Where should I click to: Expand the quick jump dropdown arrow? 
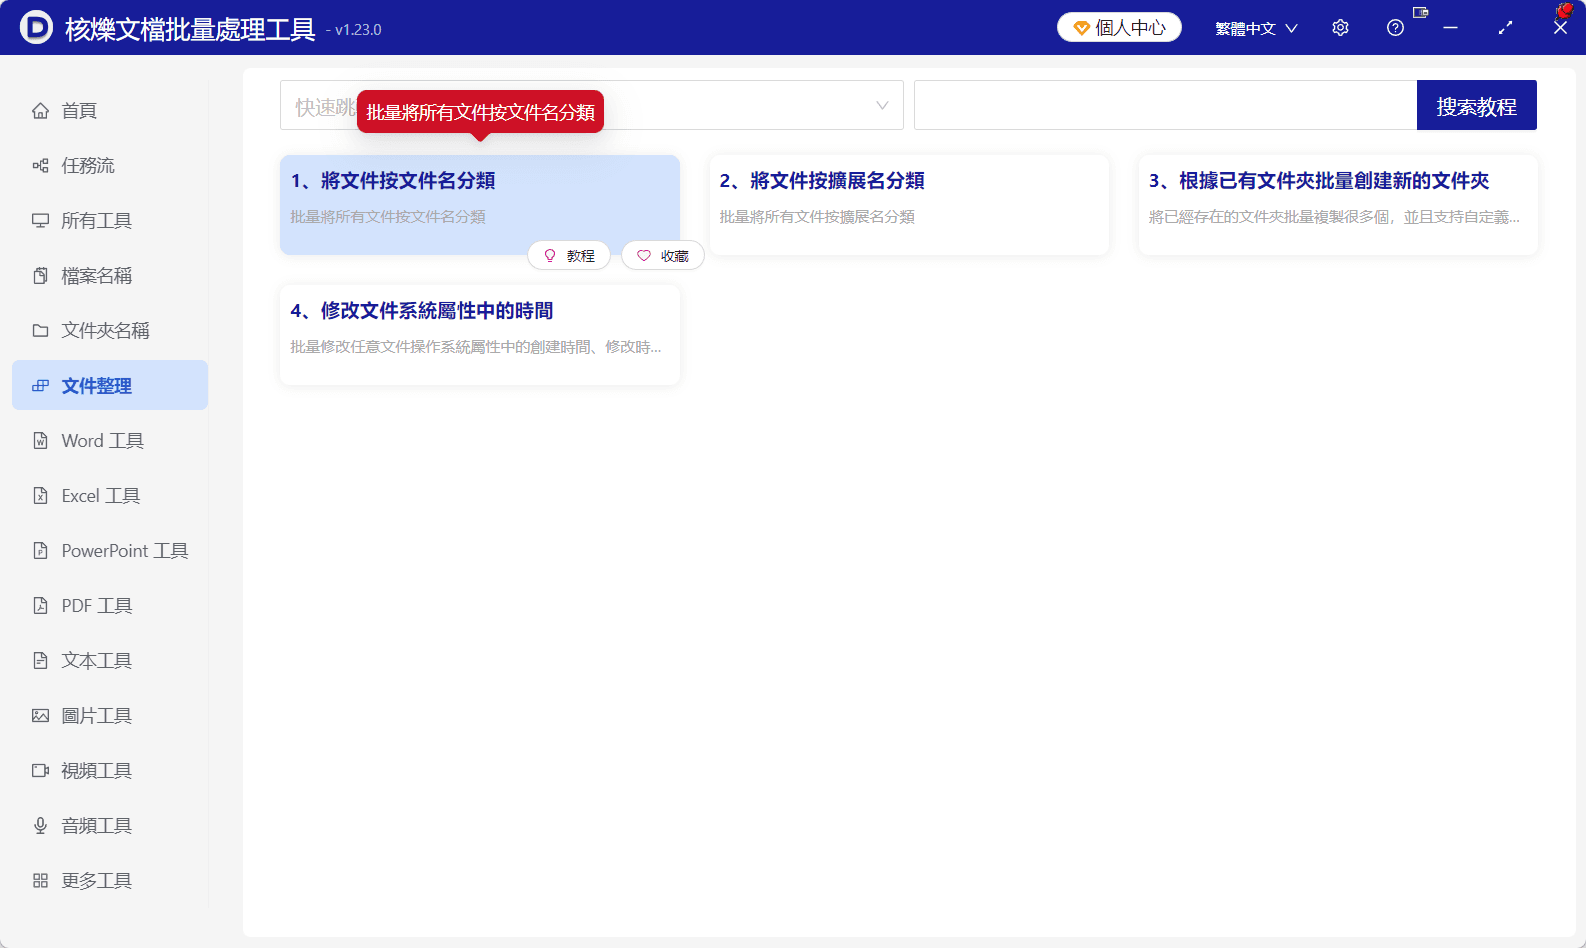[x=882, y=105]
